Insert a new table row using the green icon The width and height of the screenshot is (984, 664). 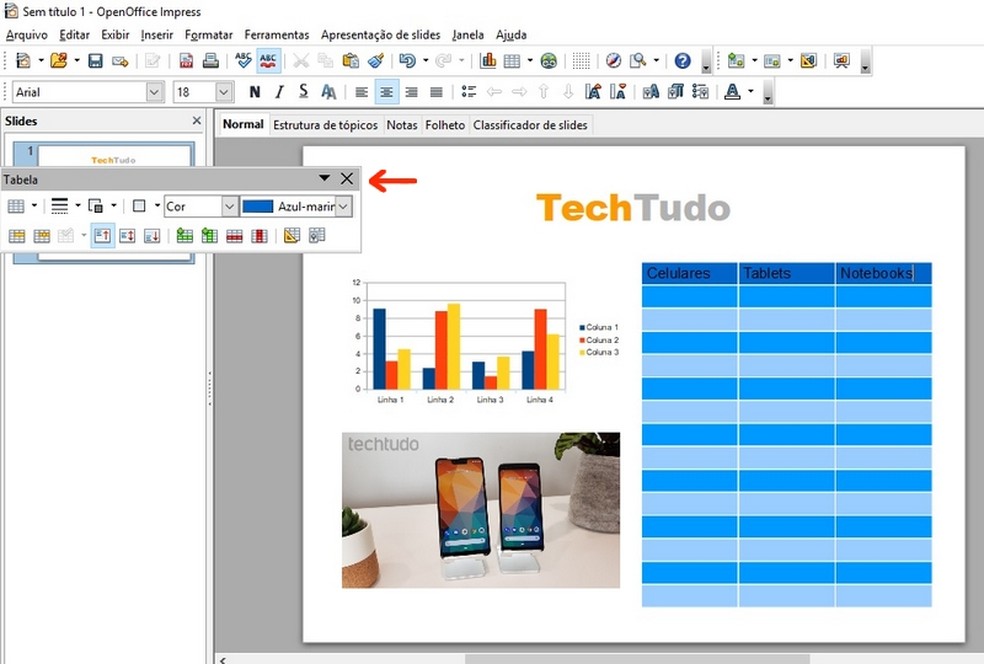(186, 235)
